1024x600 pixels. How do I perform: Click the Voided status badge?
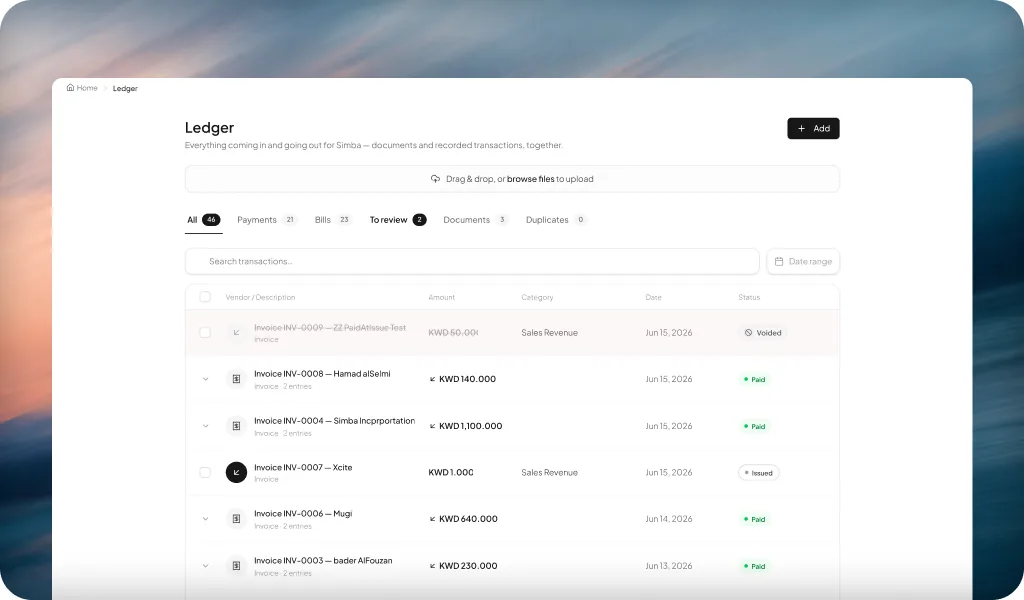click(x=763, y=333)
